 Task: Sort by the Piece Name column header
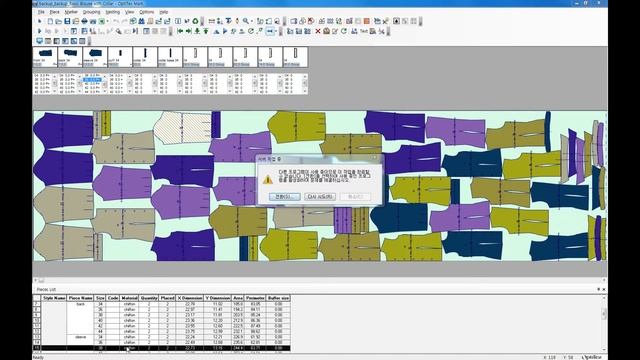[81, 298]
